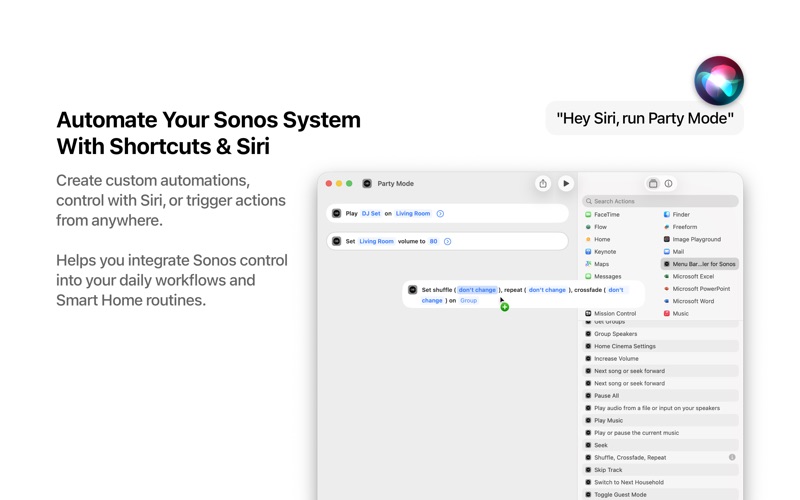This screenshot has height=500, width=800.
Task: Expand options arrow on the Play action
Action: tap(440, 214)
